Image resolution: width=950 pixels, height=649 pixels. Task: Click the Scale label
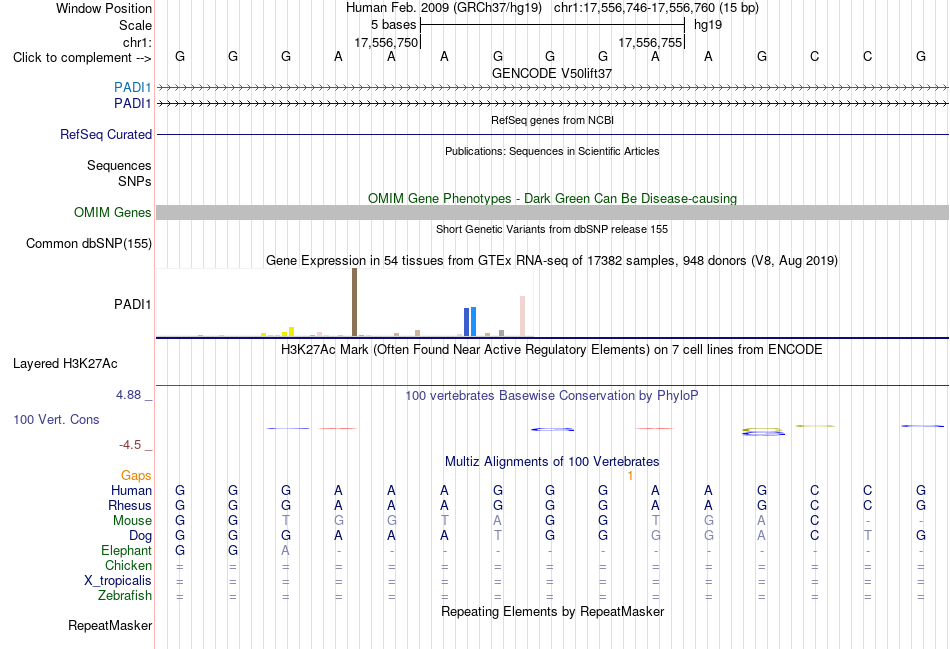point(136,25)
